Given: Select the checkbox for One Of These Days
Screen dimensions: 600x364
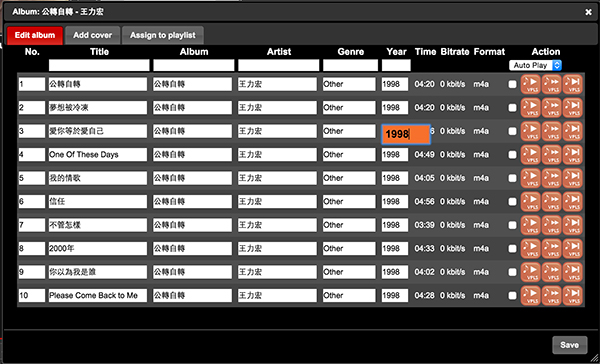Looking at the screenshot, I should coord(512,155).
